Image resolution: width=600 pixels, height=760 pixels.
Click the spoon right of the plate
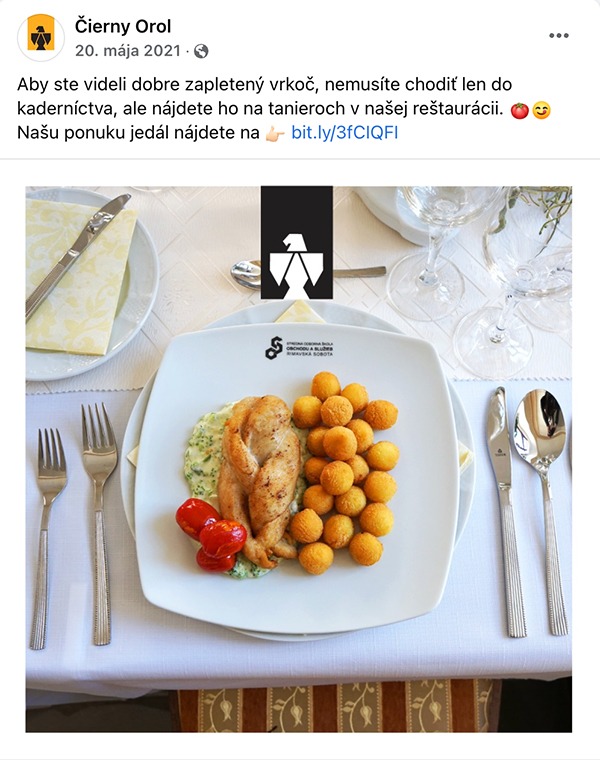[544, 511]
